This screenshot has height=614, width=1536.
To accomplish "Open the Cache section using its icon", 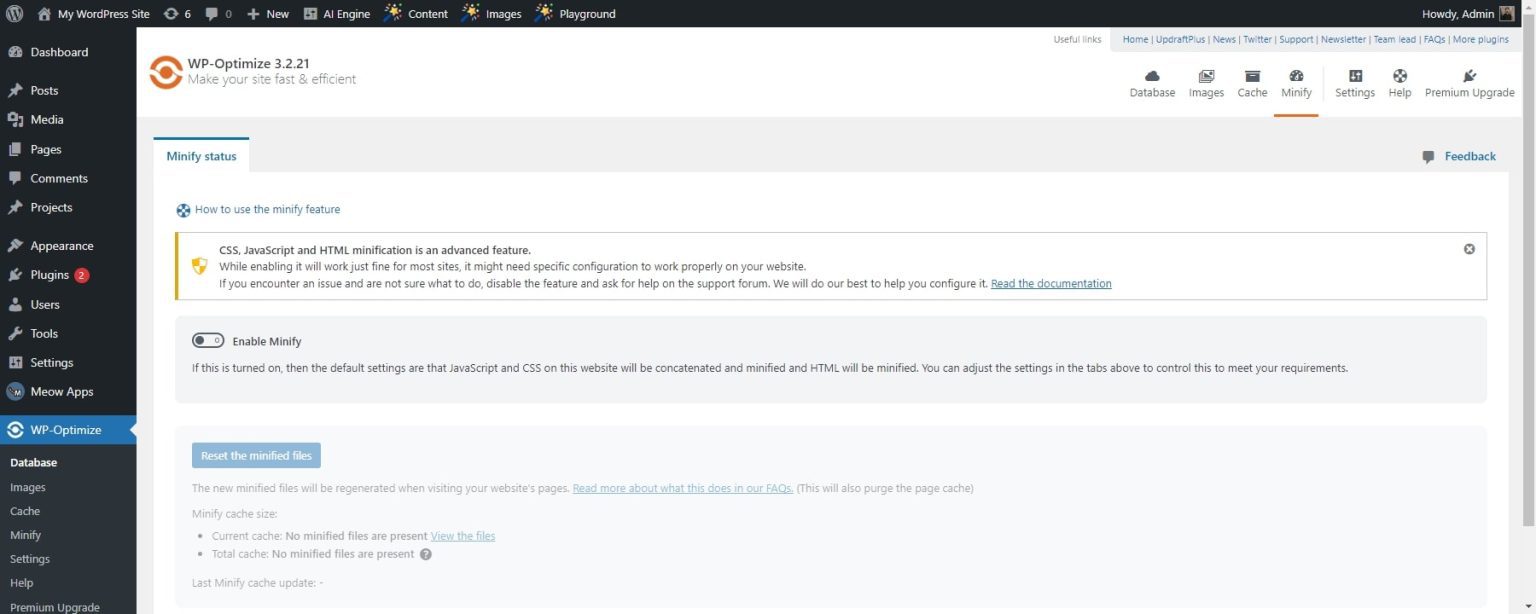I will coord(1251,80).
